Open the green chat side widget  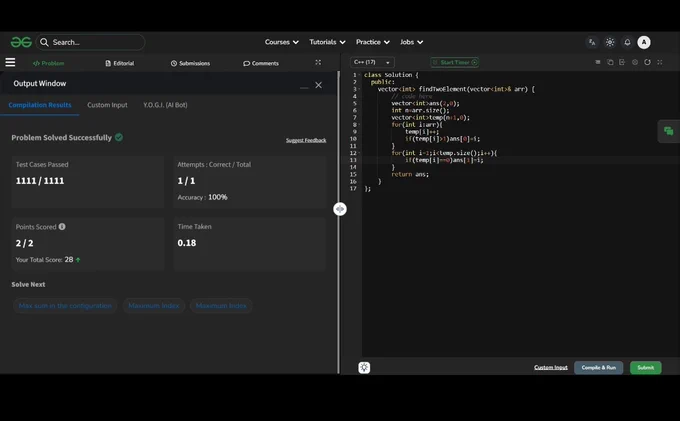(x=669, y=131)
